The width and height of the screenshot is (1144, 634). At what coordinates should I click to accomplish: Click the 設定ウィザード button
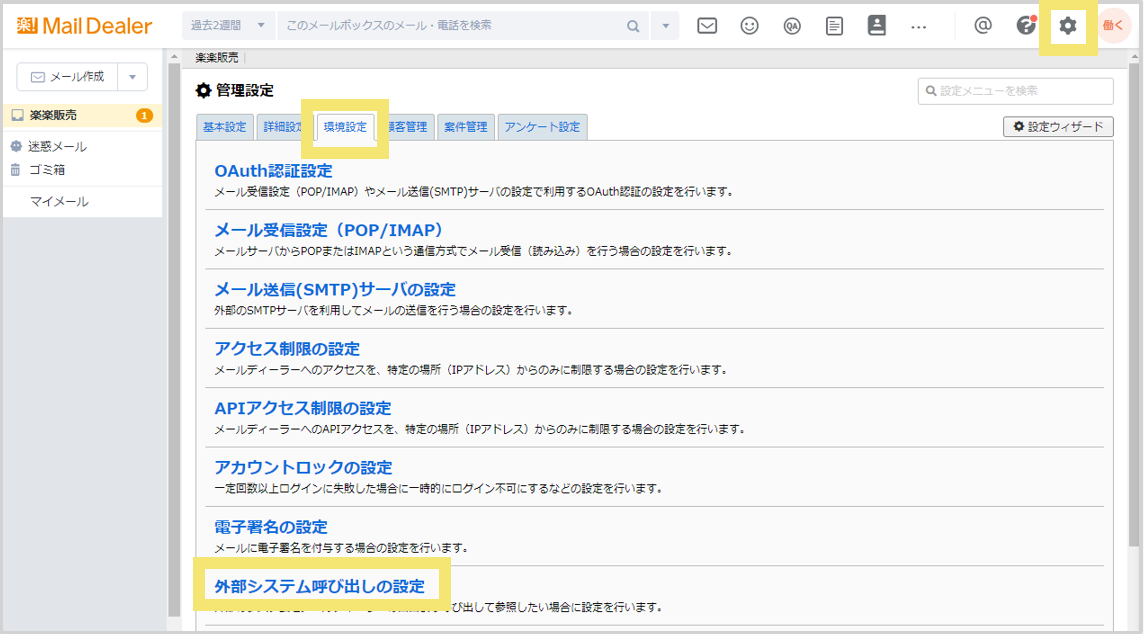(x=1058, y=127)
